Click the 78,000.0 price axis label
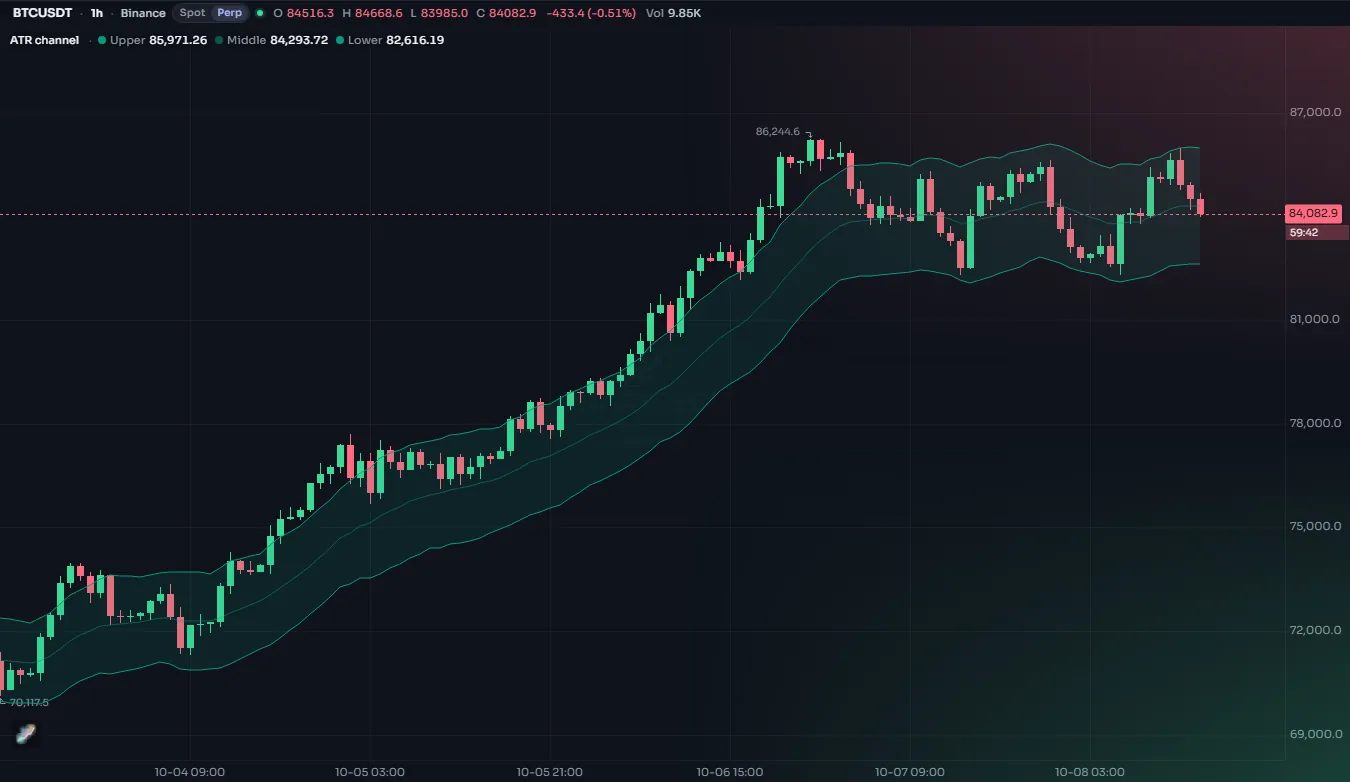The width and height of the screenshot is (1350, 782). (x=1317, y=423)
